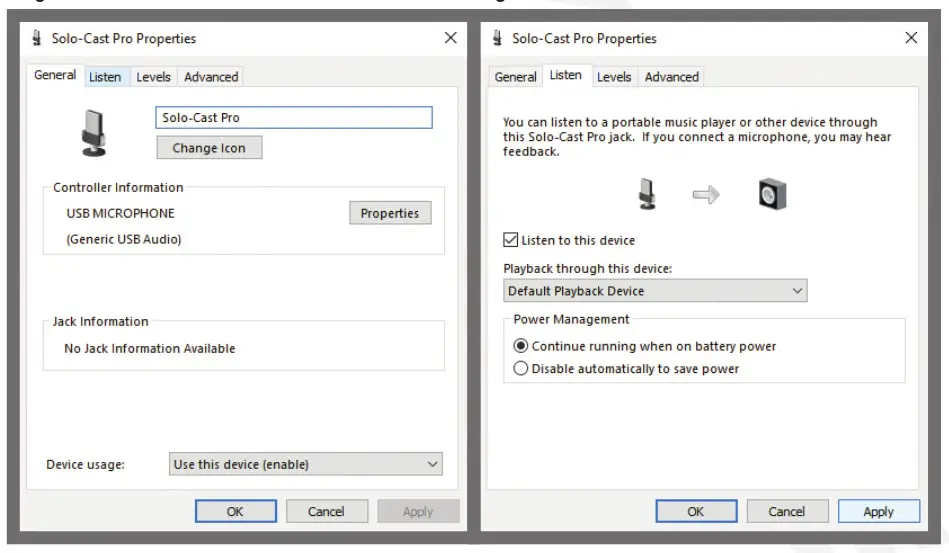Open the Advanced tab in right dialog
This screenshot has height=553, width=949.
tap(671, 77)
